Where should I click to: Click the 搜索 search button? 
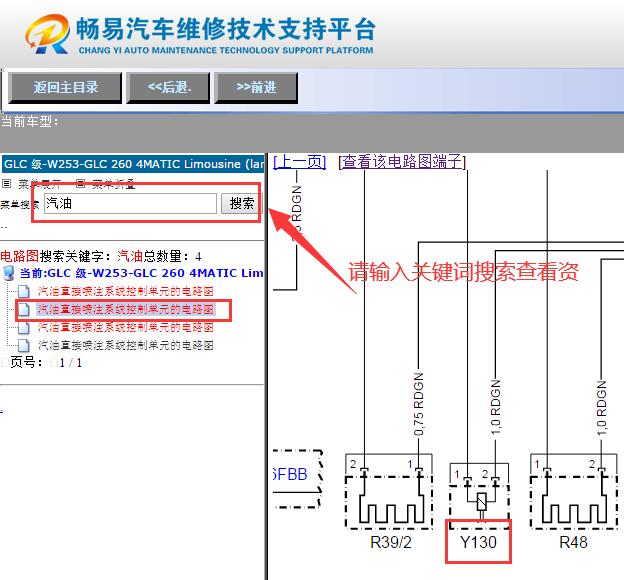tap(242, 203)
